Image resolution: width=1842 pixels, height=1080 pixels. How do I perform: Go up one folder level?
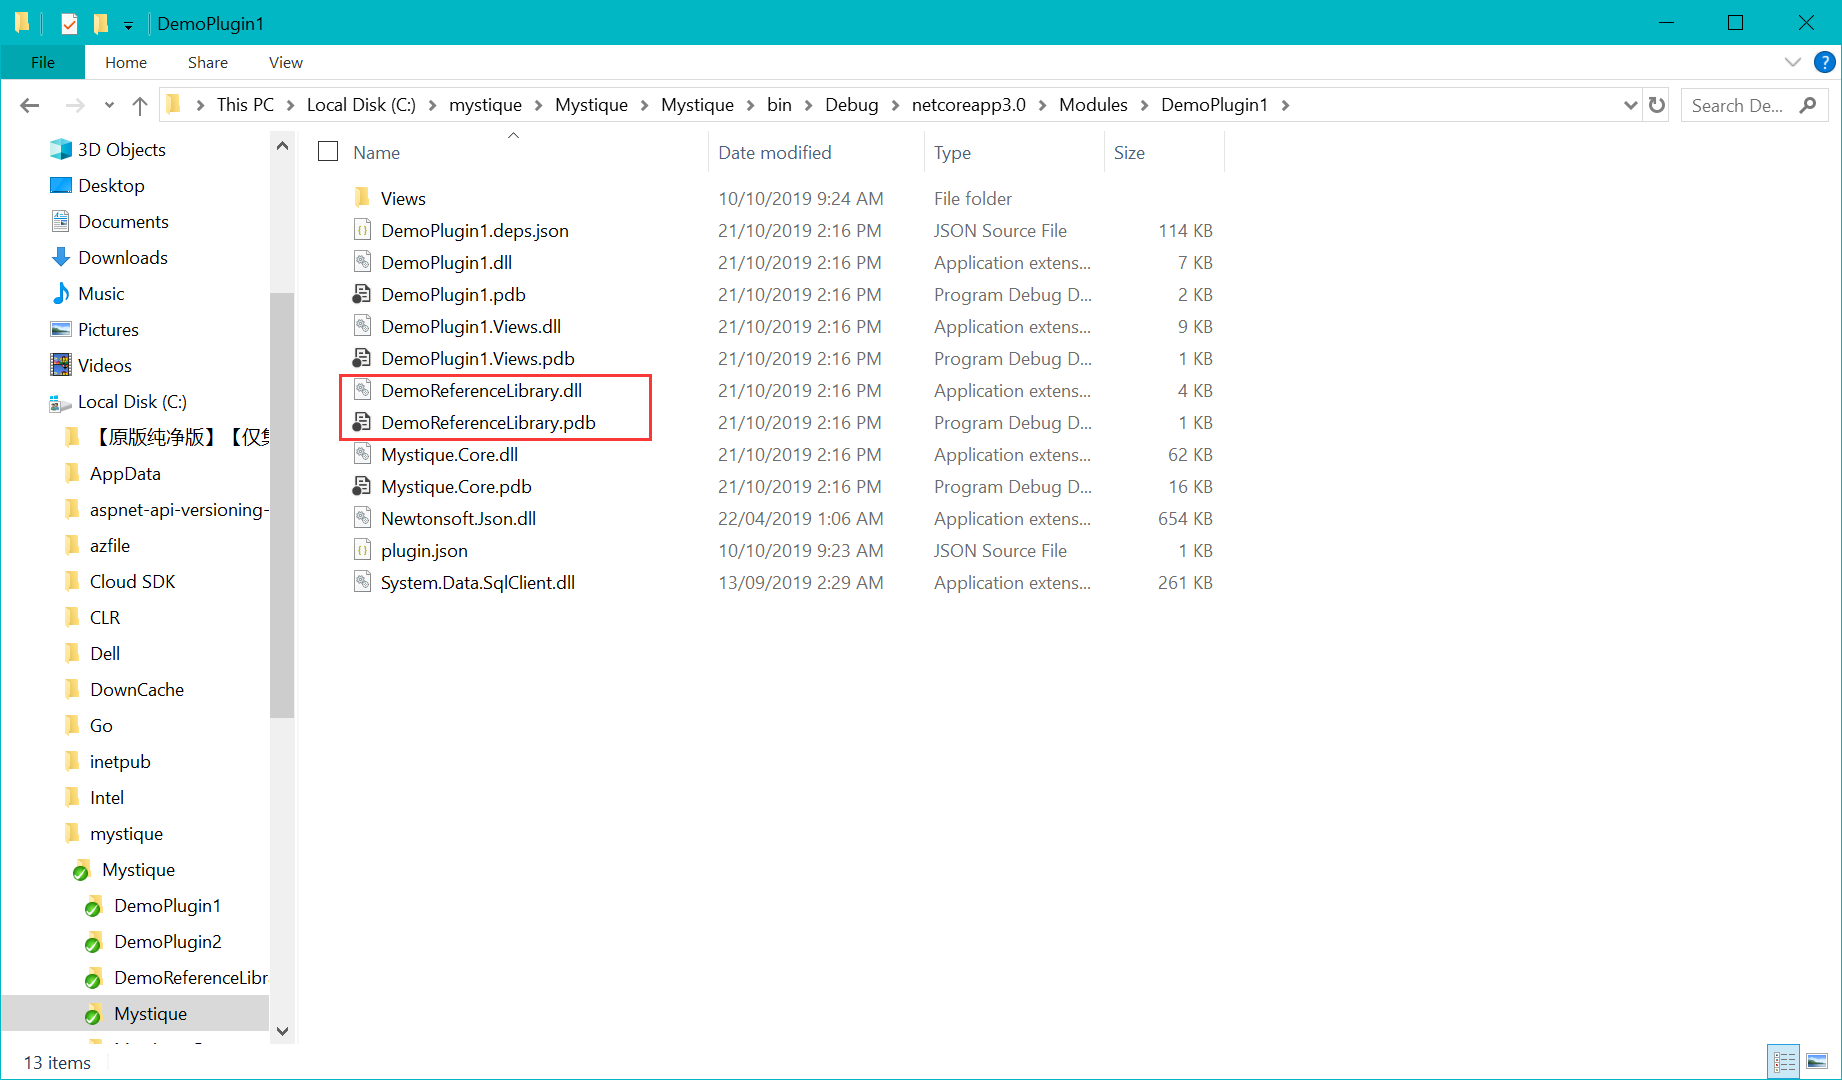coord(140,105)
